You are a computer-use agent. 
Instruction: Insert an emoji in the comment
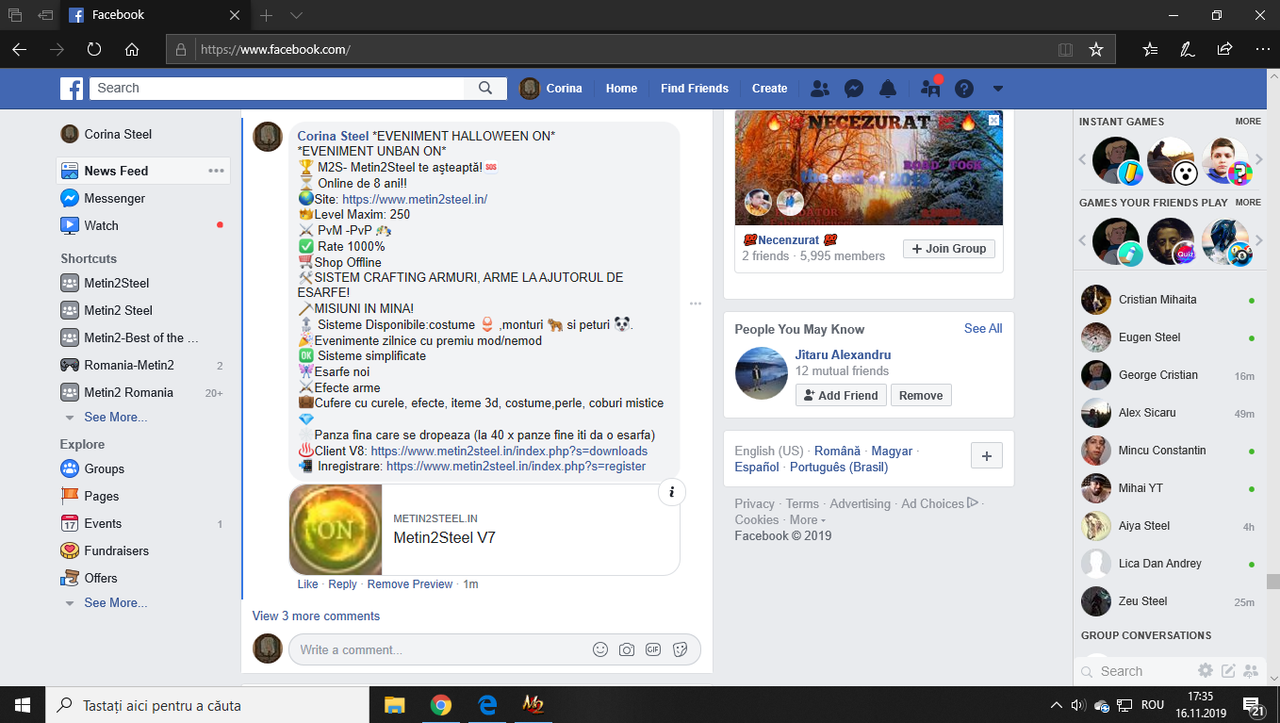point(600,650)
